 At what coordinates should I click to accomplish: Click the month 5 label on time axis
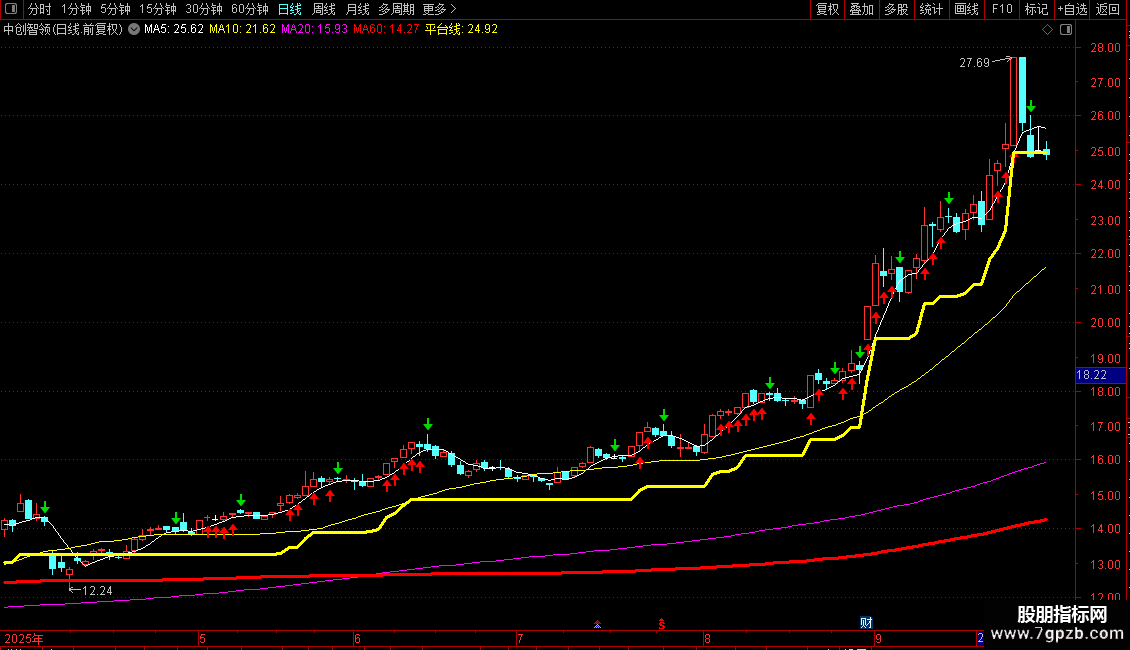pos(203,638)
